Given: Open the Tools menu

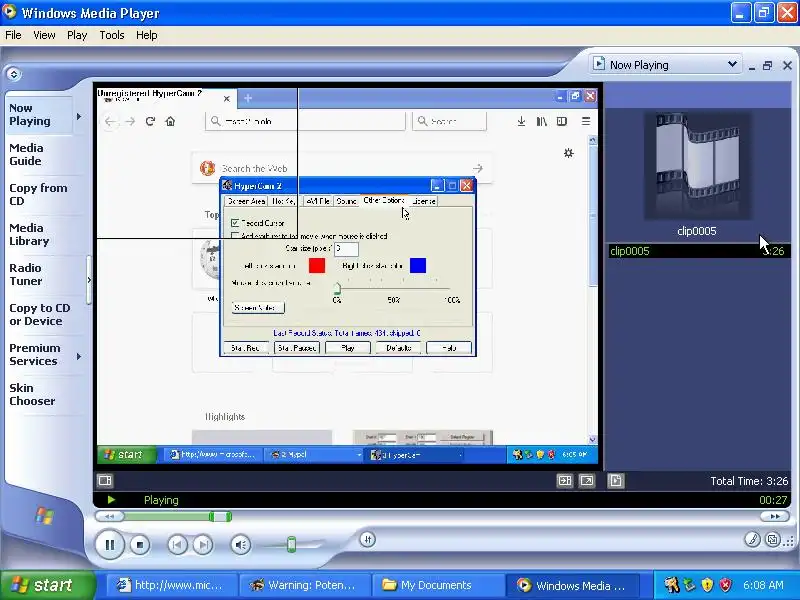Looking at the screenshot, I should 112,35.
